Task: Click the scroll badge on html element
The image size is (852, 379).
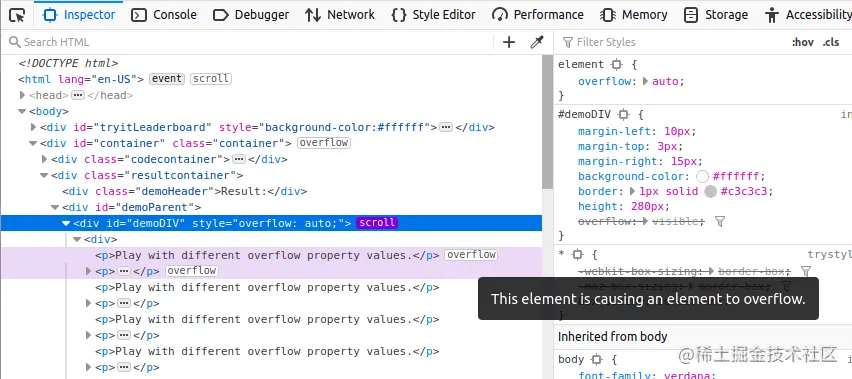Action: 211,79
